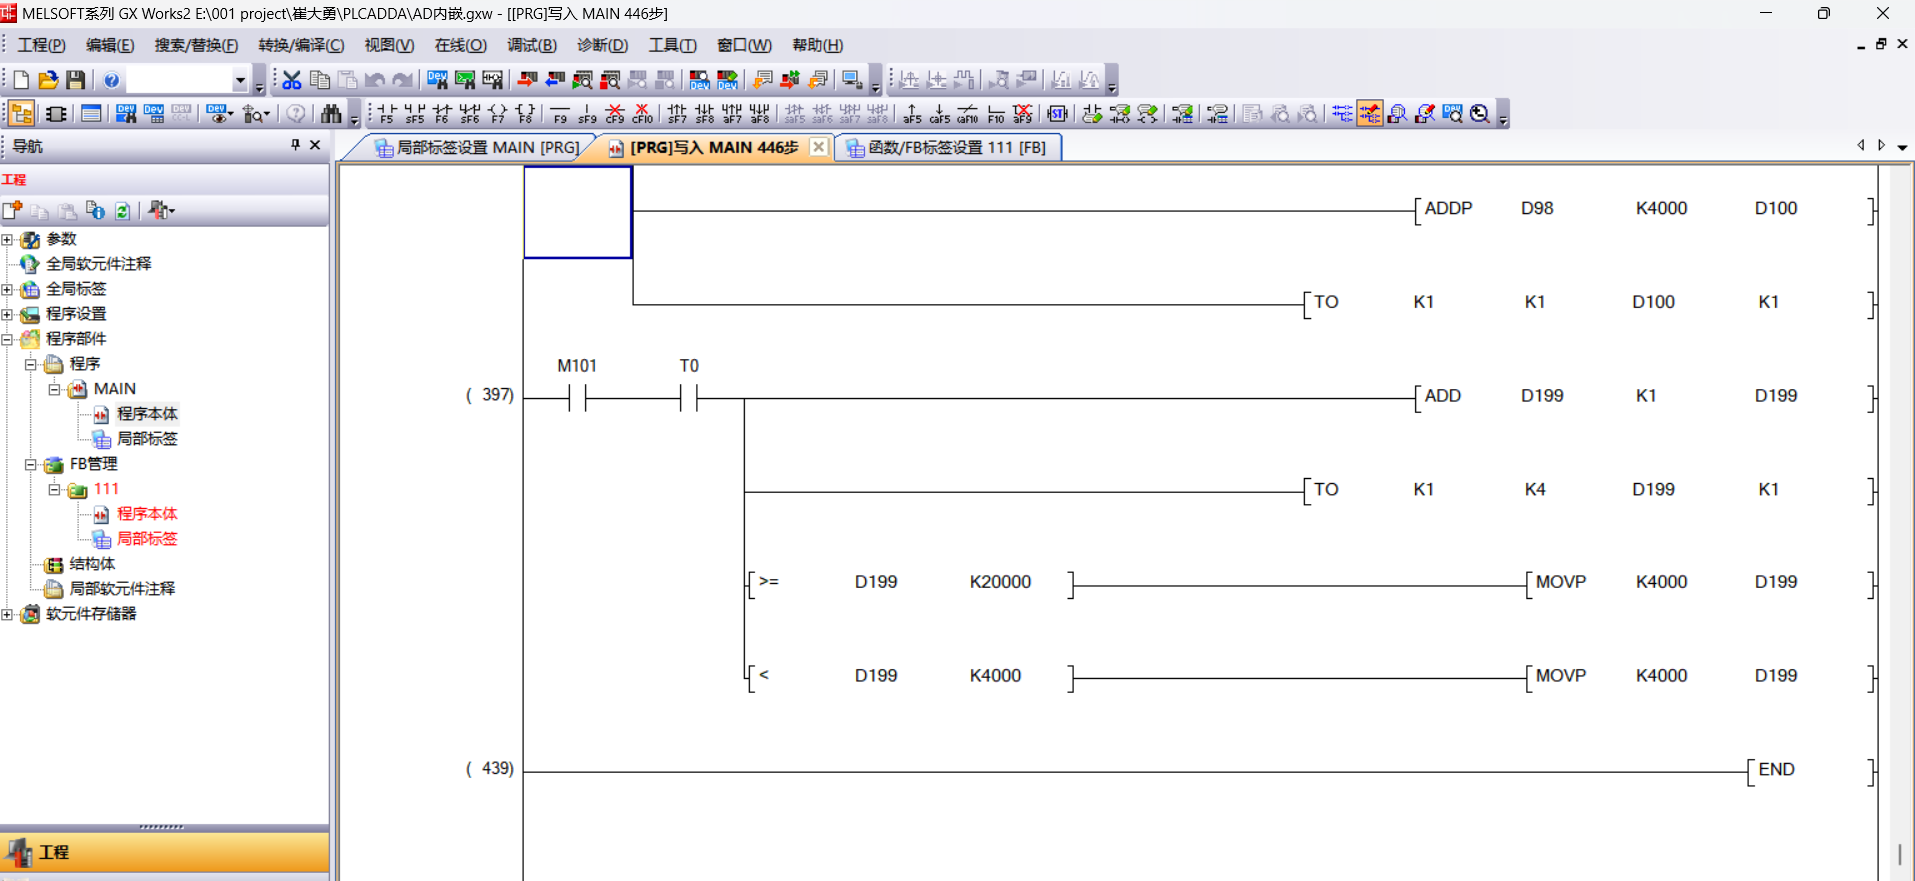Click the END instruction in the ladder
Image resolution: width=1915 pixels, height=881 pixels.
coord(1776,770)
